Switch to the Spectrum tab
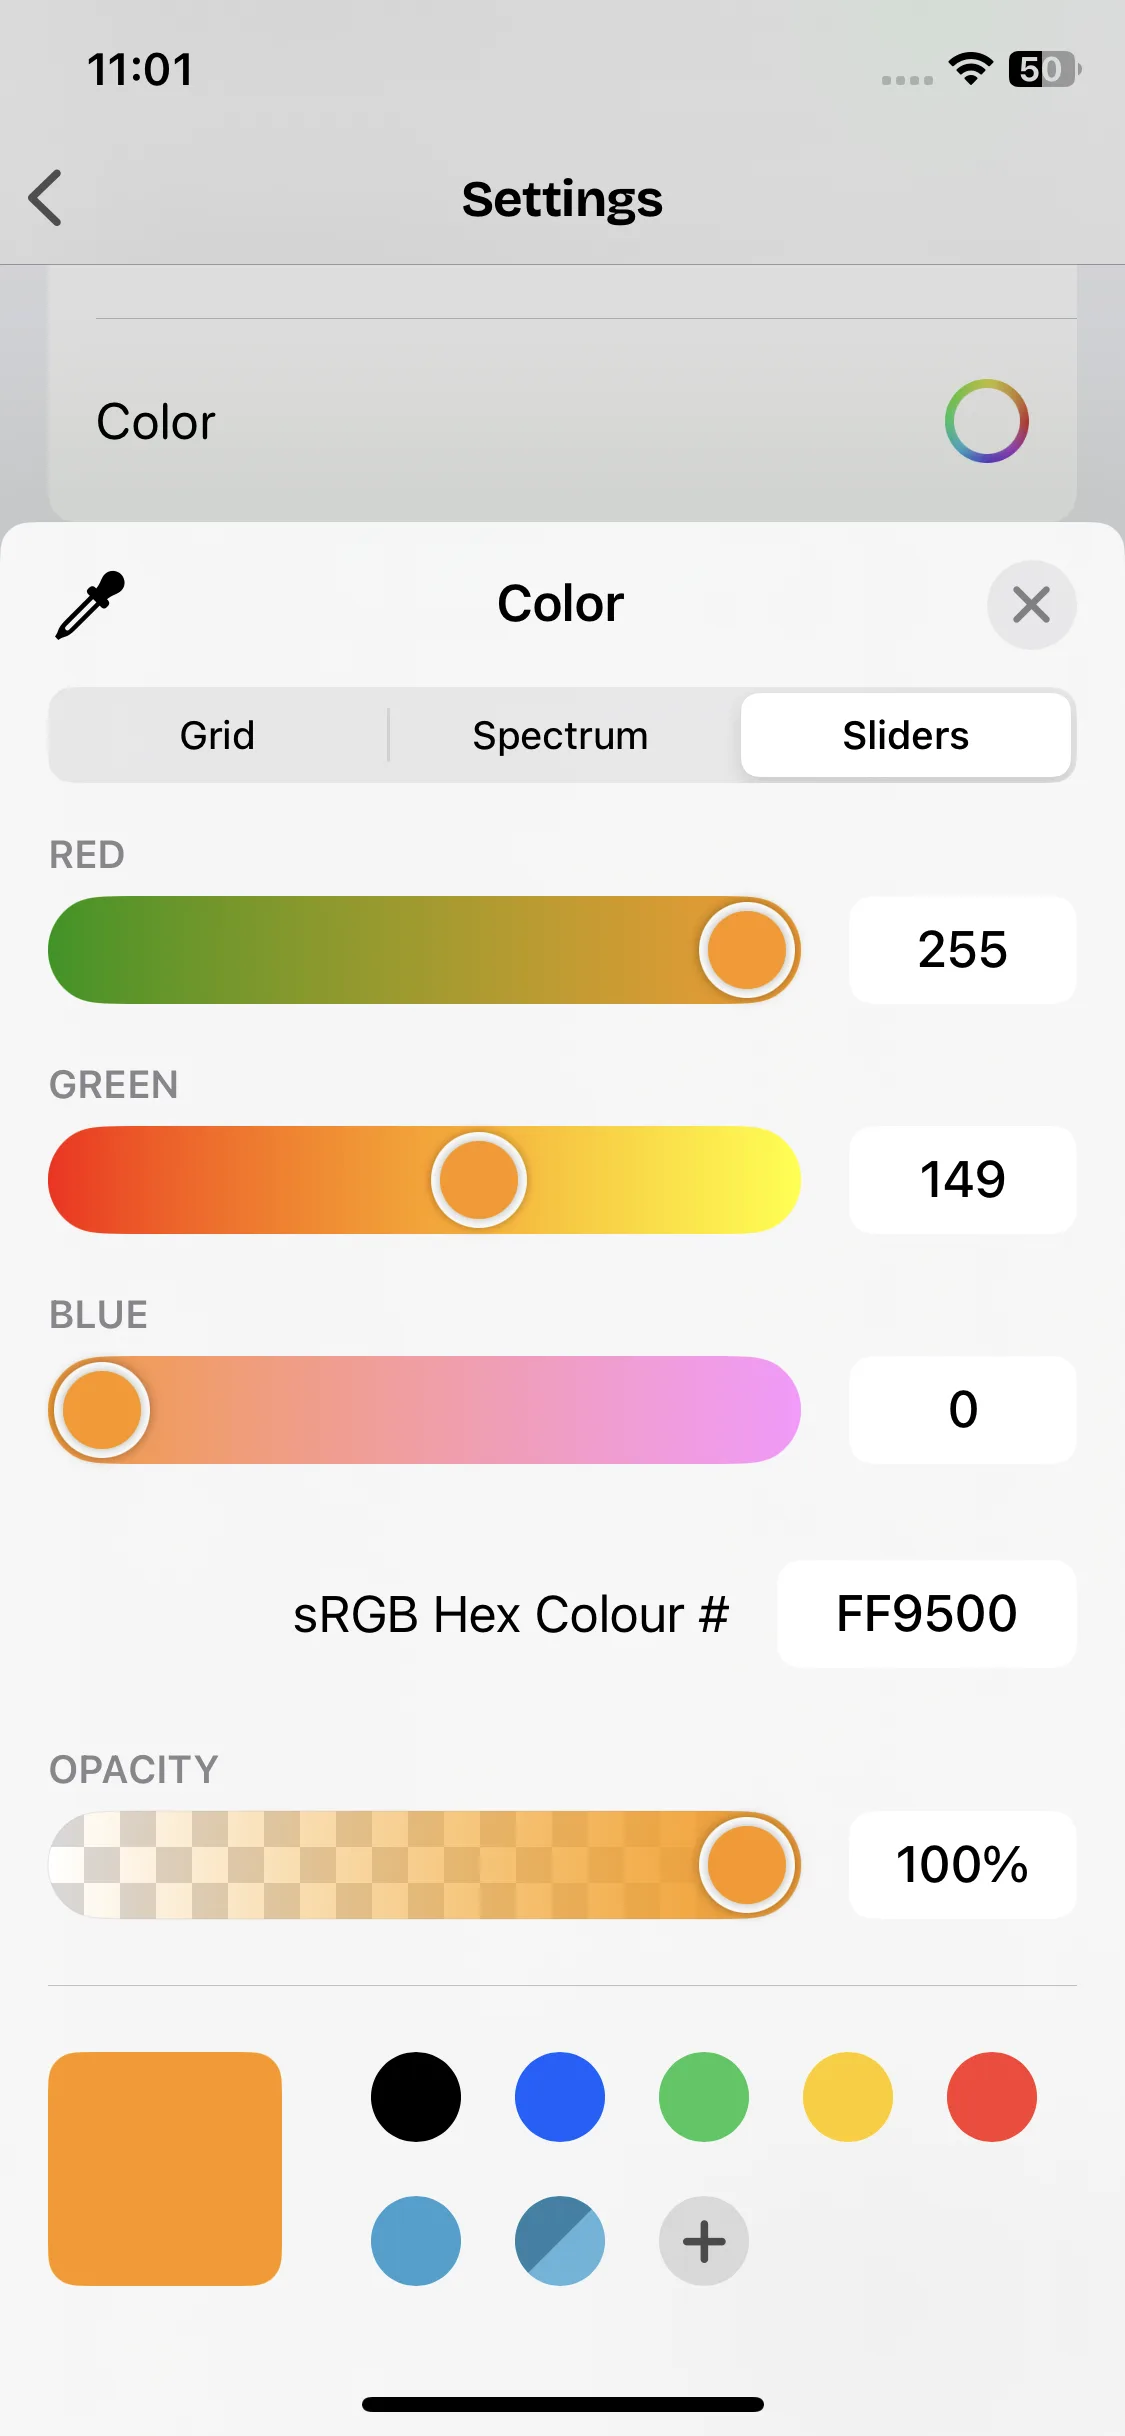 560,736
